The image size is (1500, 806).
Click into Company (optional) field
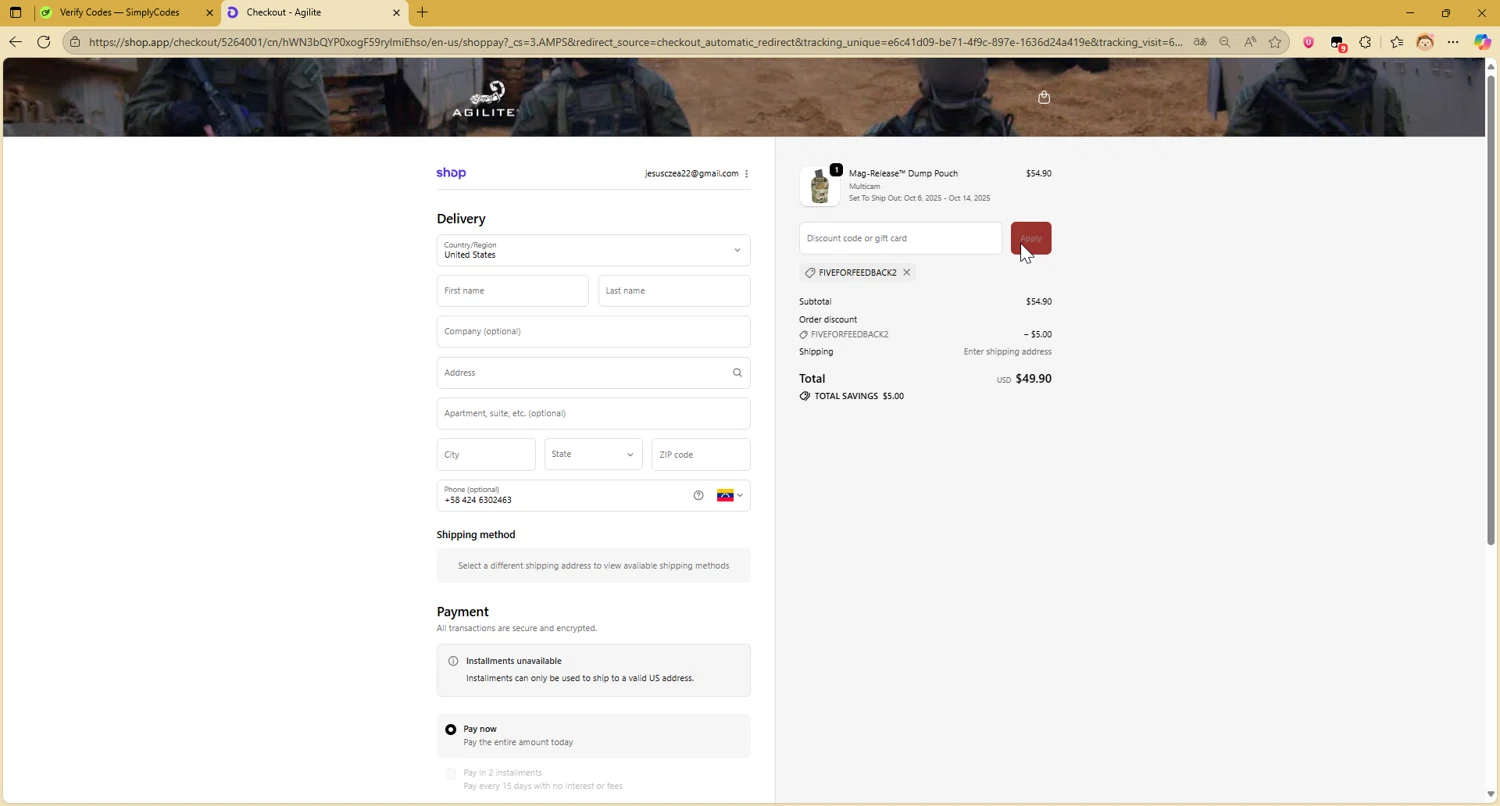click(593, 332)
